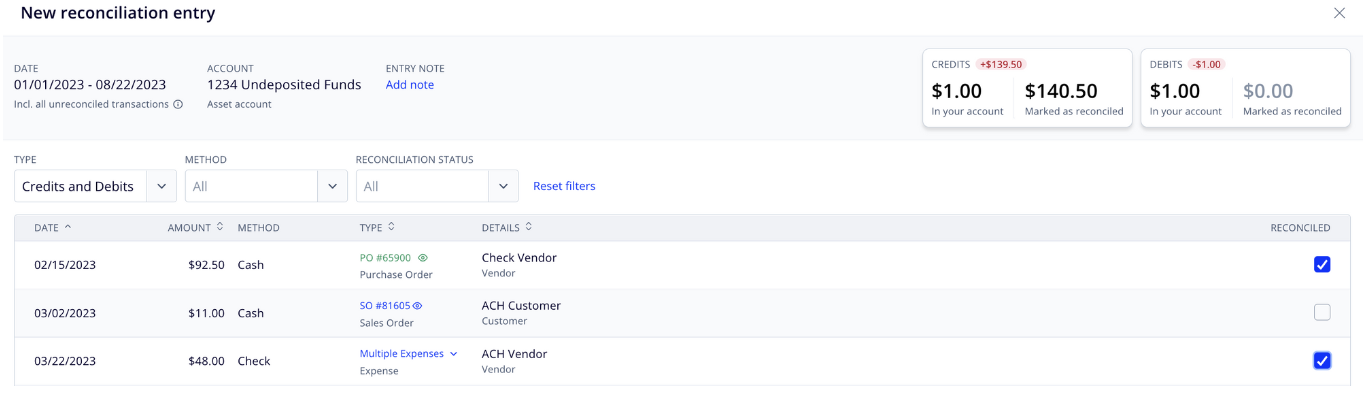
Task: Click the $0.00 marked as reconciled debits
Action: point(1268,91)
